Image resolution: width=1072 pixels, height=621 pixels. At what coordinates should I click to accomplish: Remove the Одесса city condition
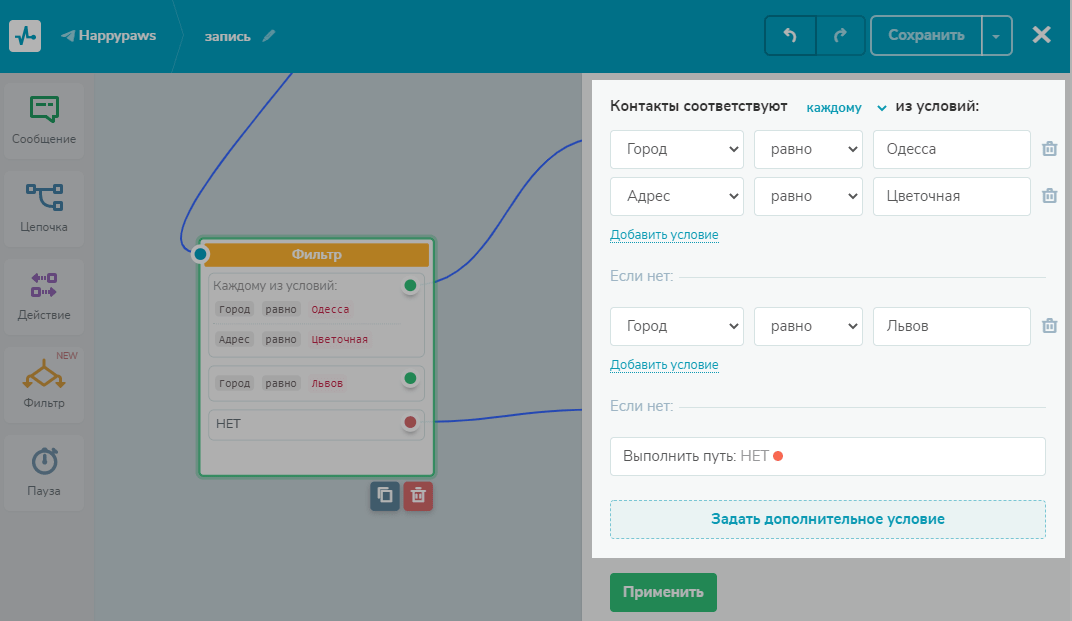pyautogui.click(x=1049, y=149)
